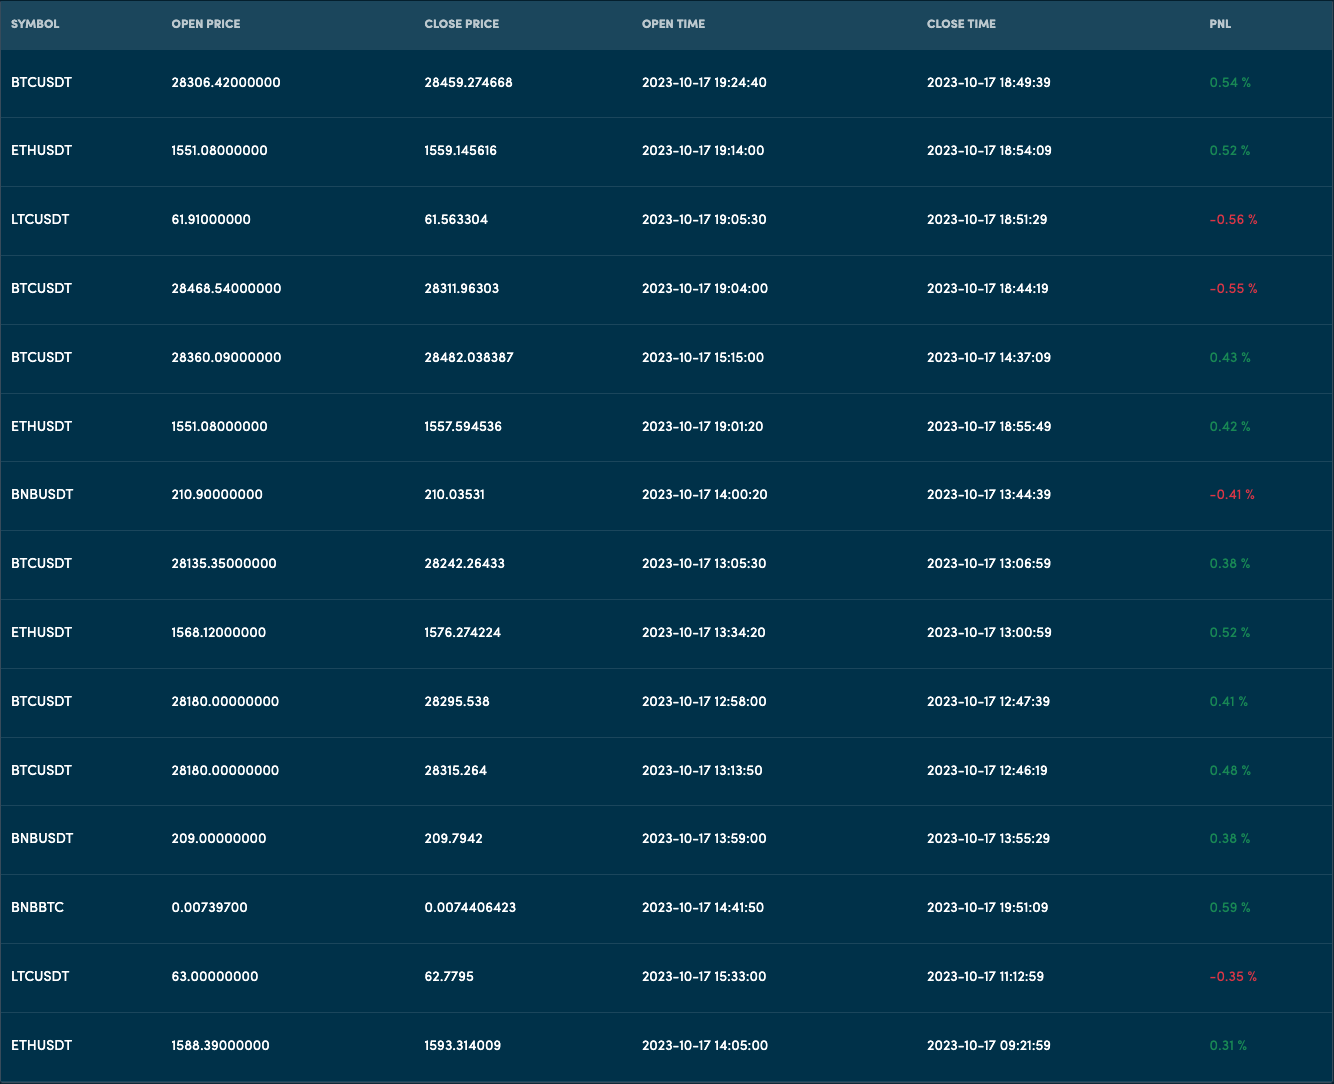Select close time 2023-10-17 13:00:59
This screenshot has height=1084, width=1334.
[989, 633]
